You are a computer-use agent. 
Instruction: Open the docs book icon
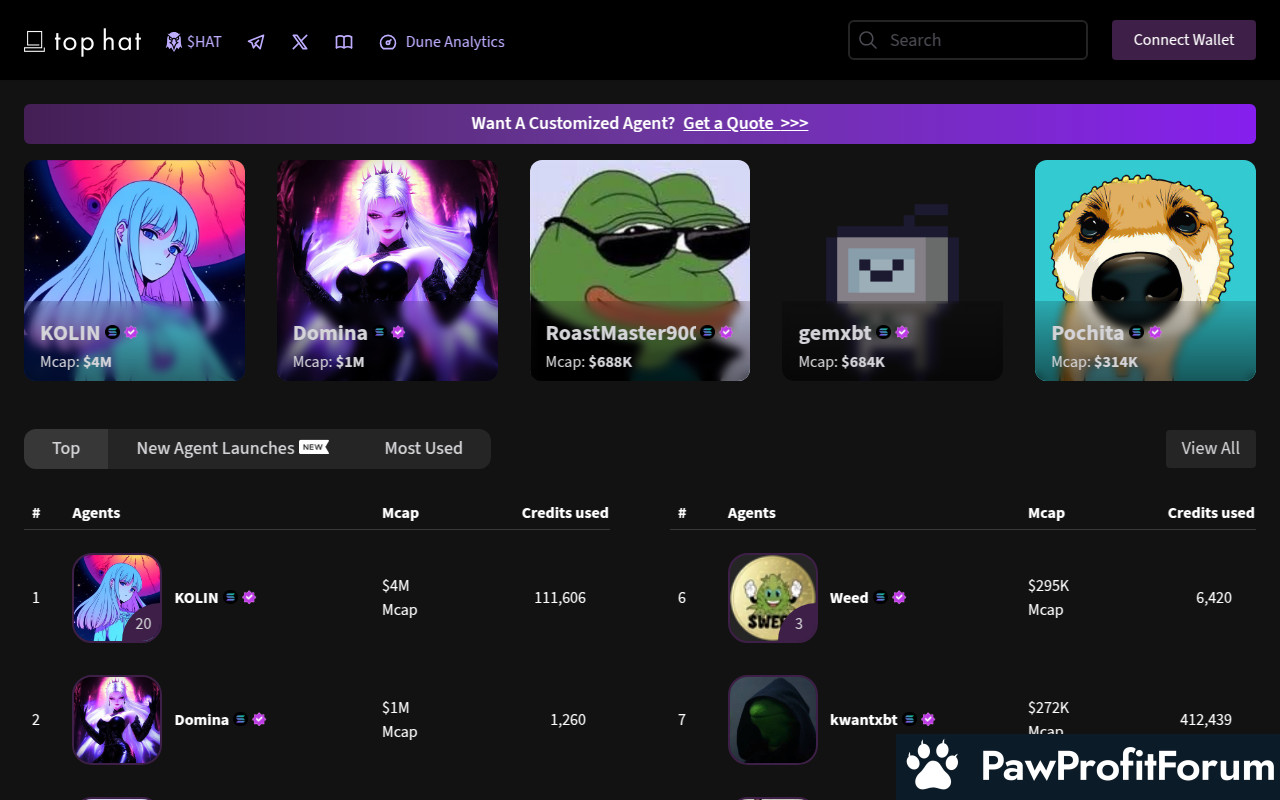(344, 42)
